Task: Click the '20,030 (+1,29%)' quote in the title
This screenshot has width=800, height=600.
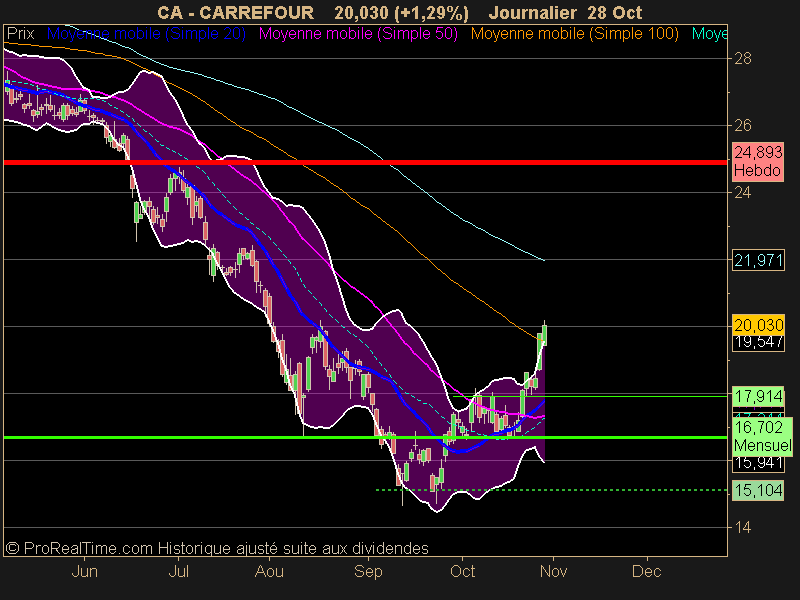Action: pos(402,12)
